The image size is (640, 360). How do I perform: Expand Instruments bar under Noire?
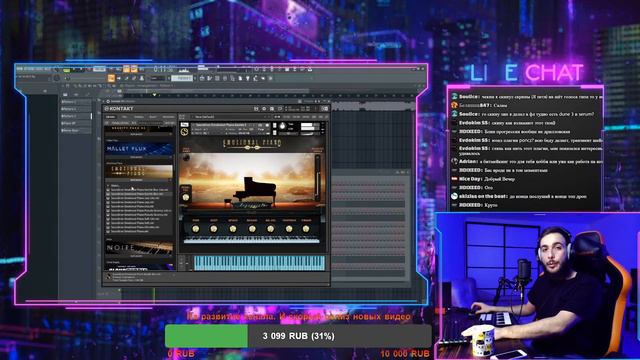[138, 256]
